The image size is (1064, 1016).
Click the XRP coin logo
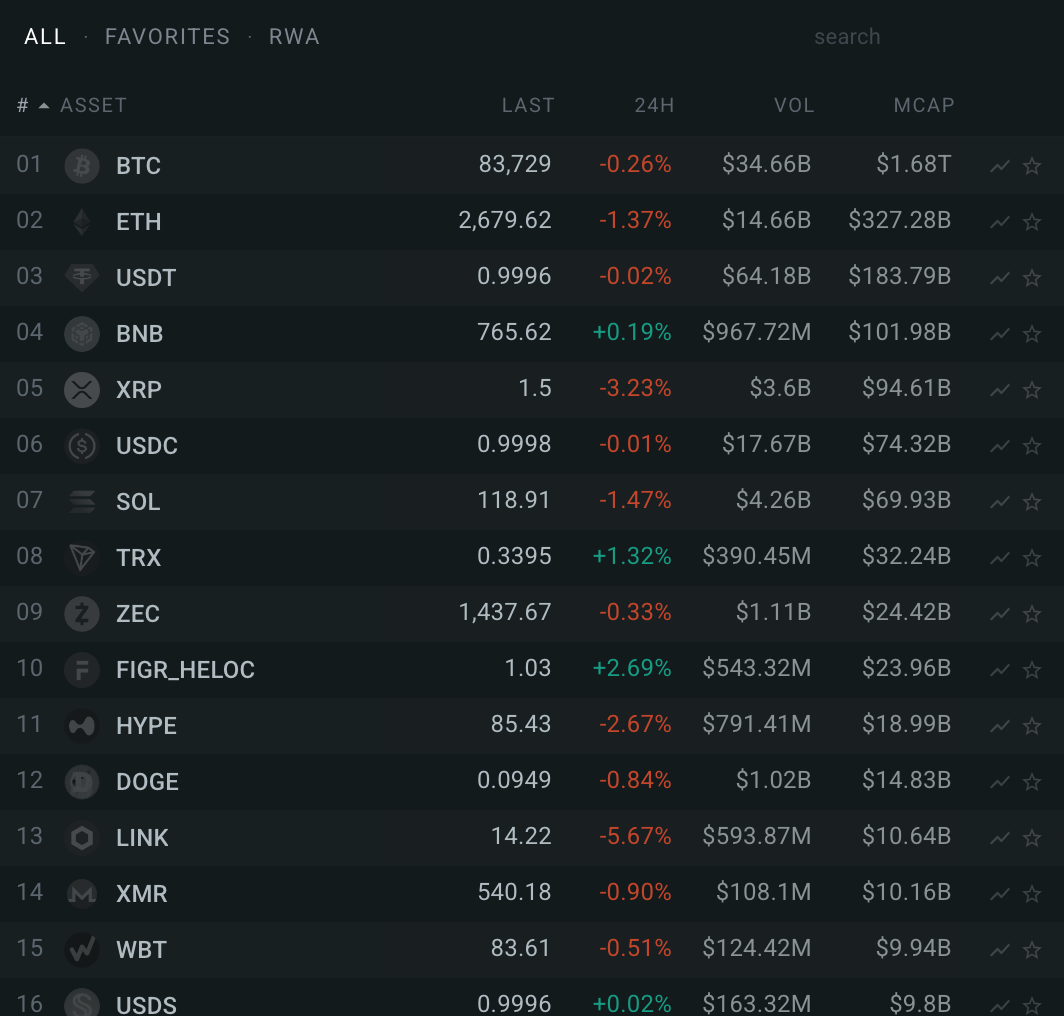[82, 390]
